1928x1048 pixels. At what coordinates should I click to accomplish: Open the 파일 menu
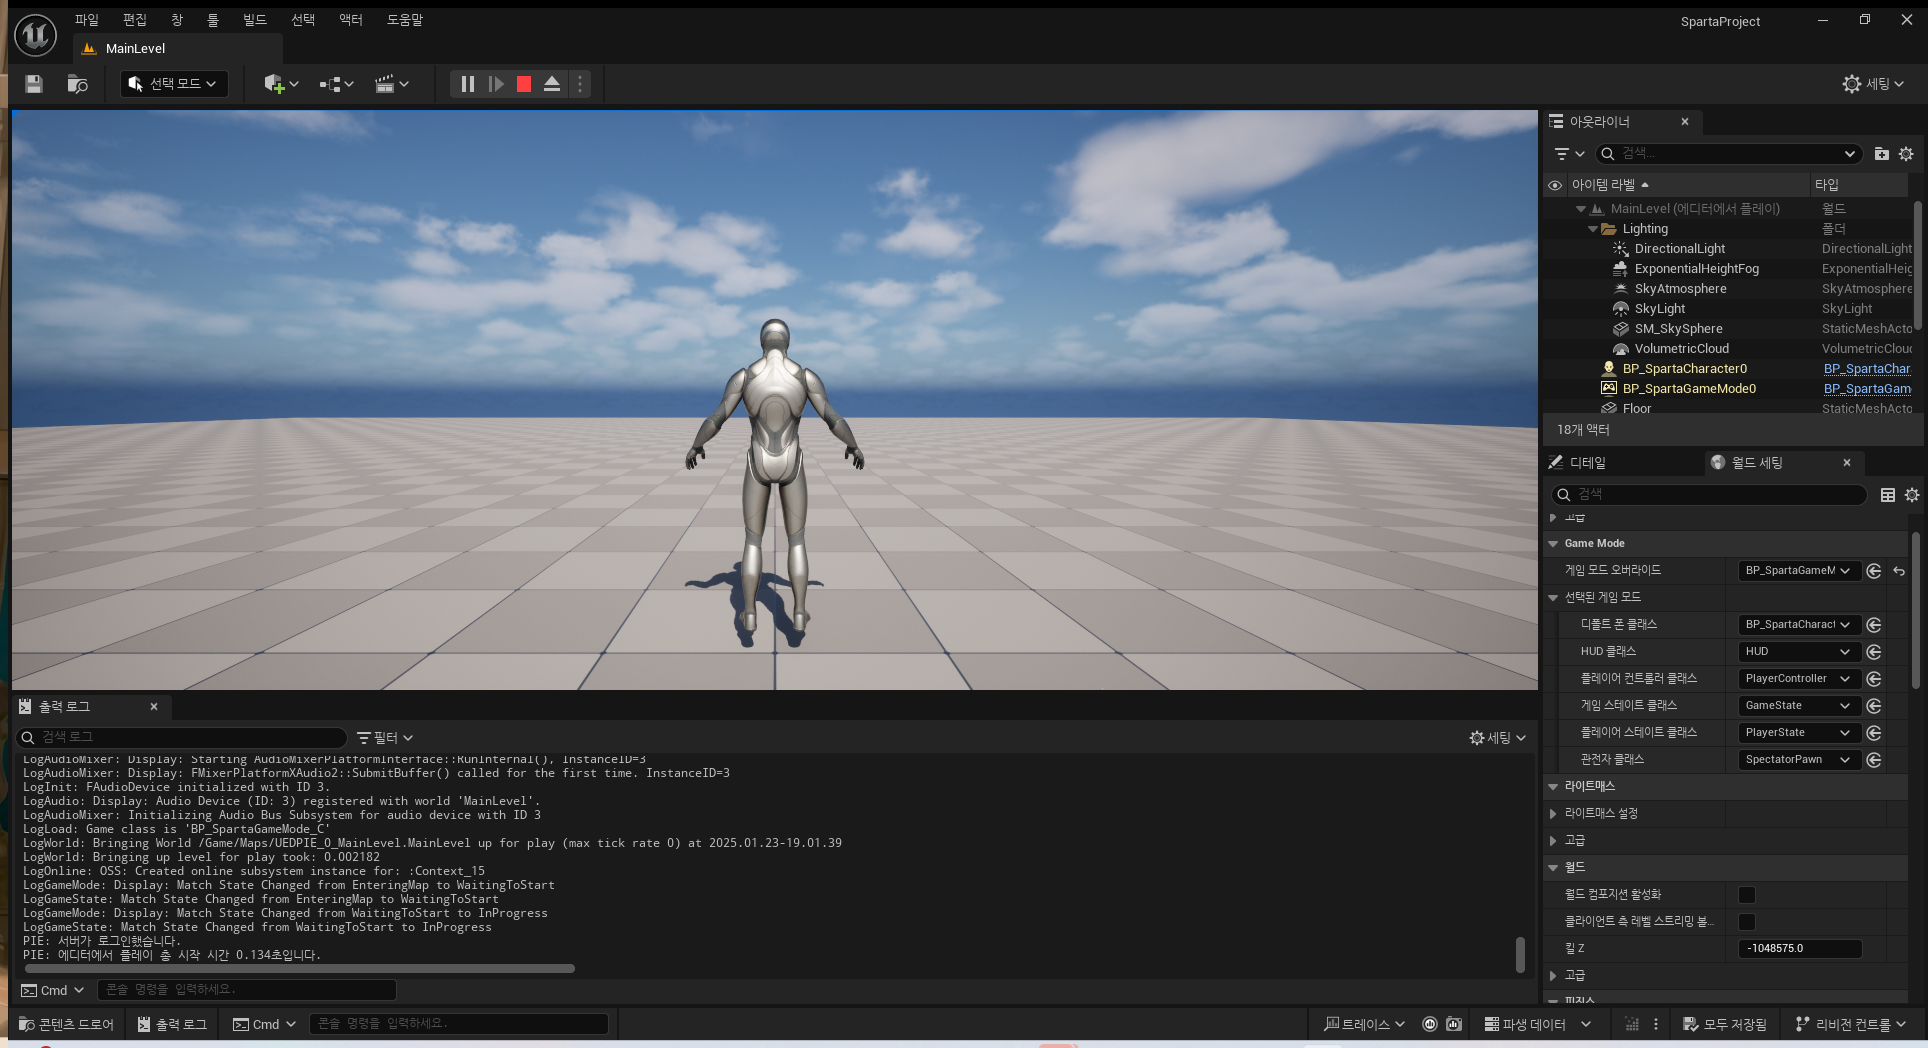point(87,20)
